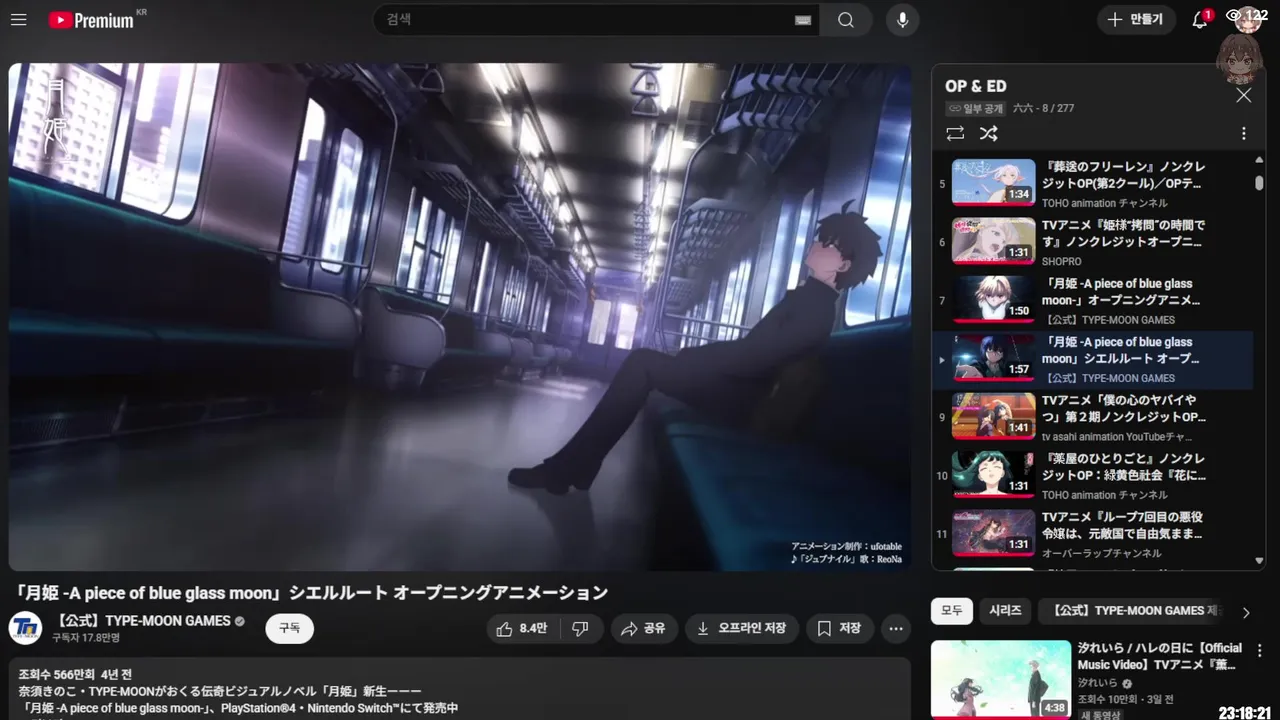This screenshot has width=1280, height=720.
Task: Play playlist item 5 Frieren OP thumbnail
Action: 993,182
